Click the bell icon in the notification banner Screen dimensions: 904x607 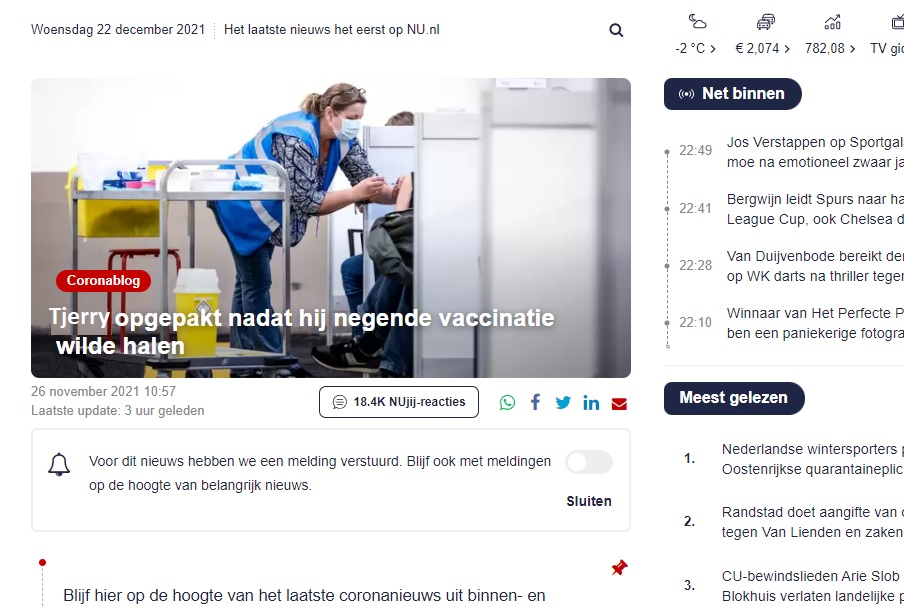(x=59, y=463)
